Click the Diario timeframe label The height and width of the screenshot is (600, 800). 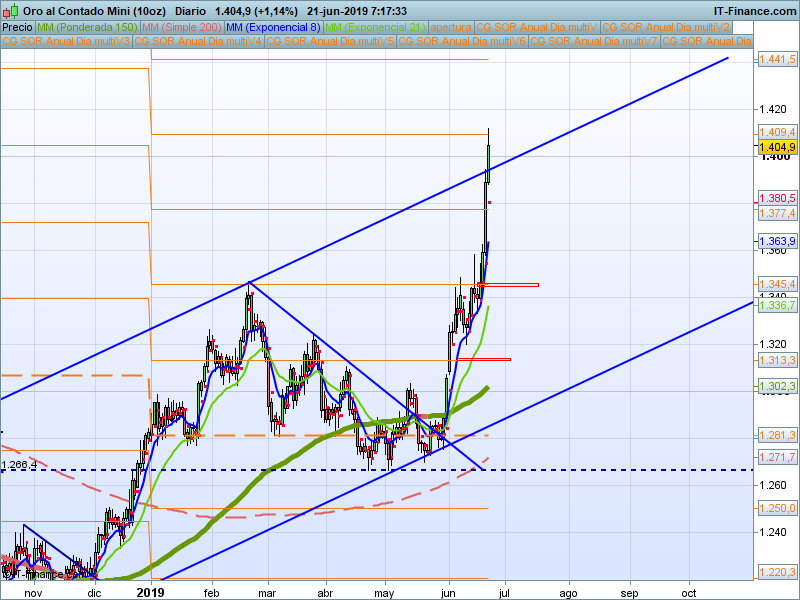click(x=190, y=11)
